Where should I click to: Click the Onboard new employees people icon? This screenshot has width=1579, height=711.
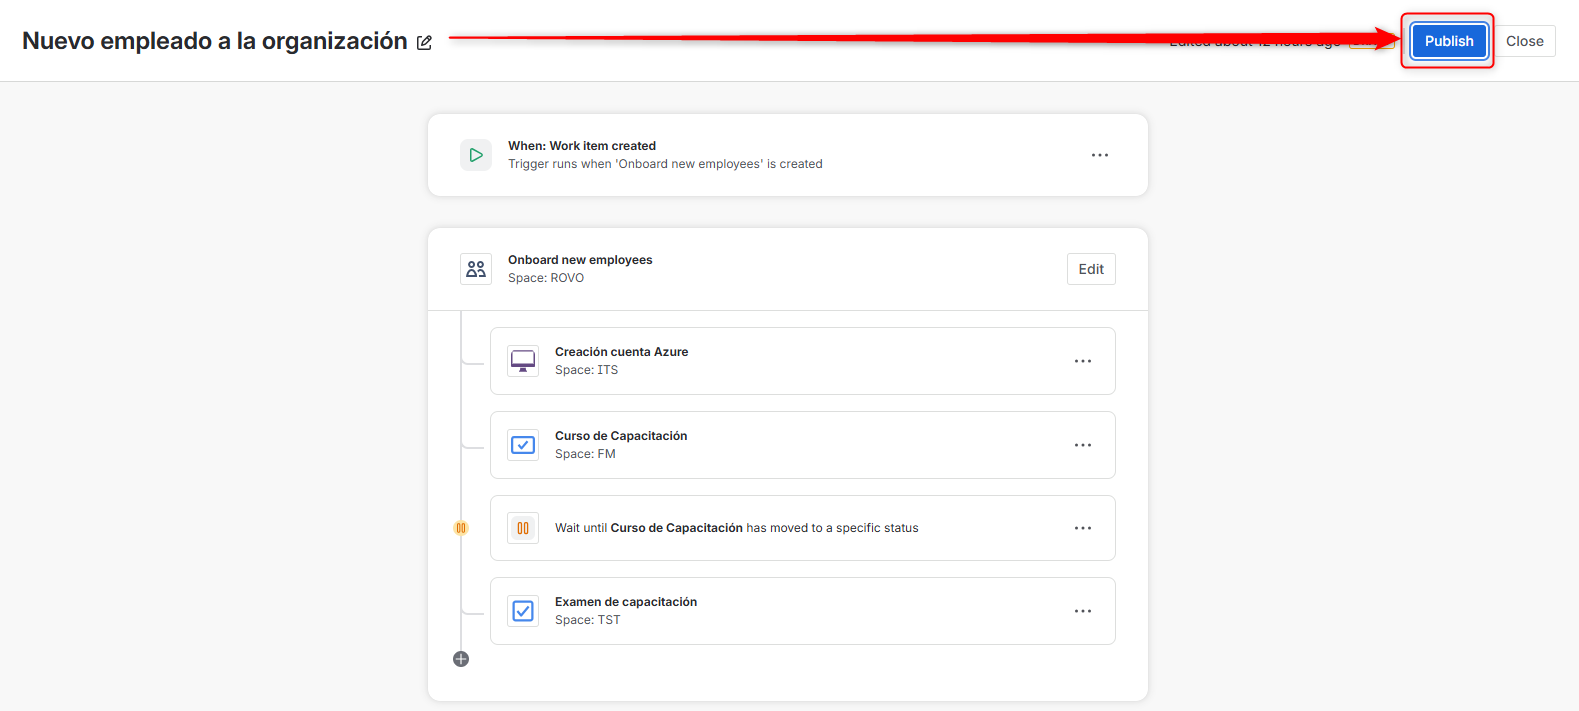pyautogui.click(x=476, y=269)
